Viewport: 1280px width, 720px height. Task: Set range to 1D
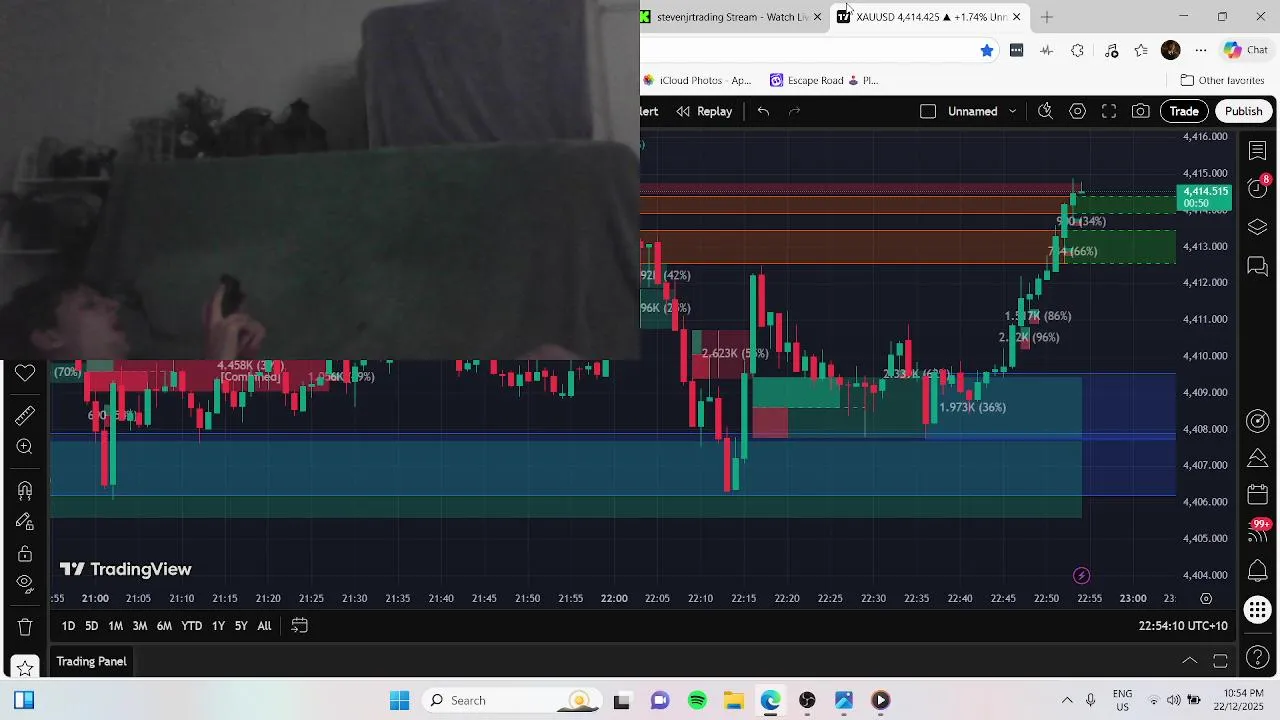(68, 626)
